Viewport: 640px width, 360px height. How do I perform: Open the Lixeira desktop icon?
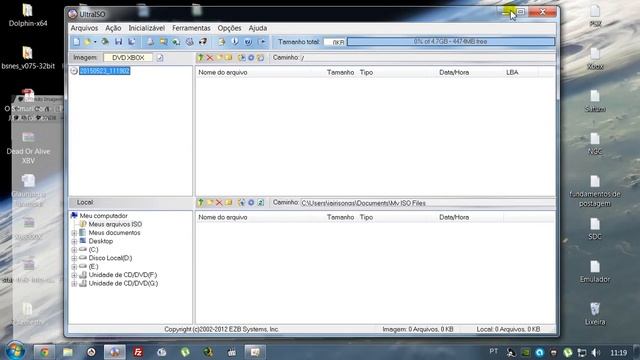pos(595,313)
